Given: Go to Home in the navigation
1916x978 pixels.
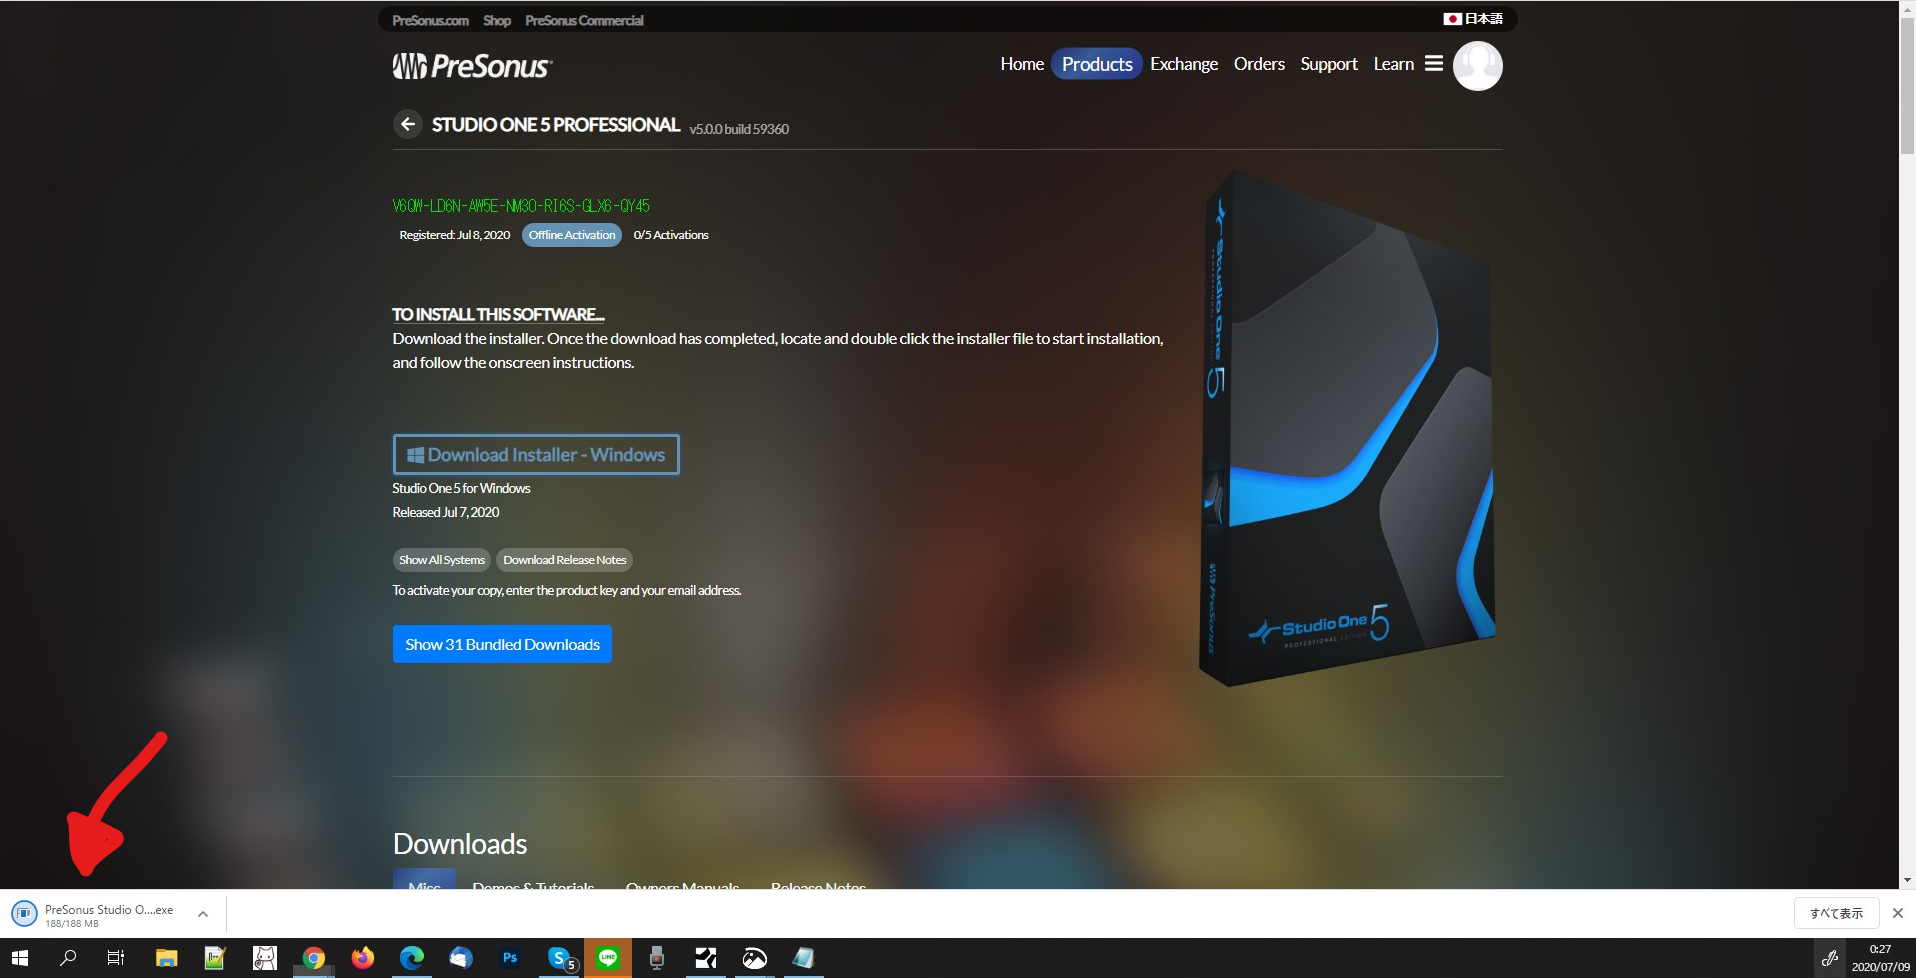Looking at the screenshot, I should coord(1022,64).
